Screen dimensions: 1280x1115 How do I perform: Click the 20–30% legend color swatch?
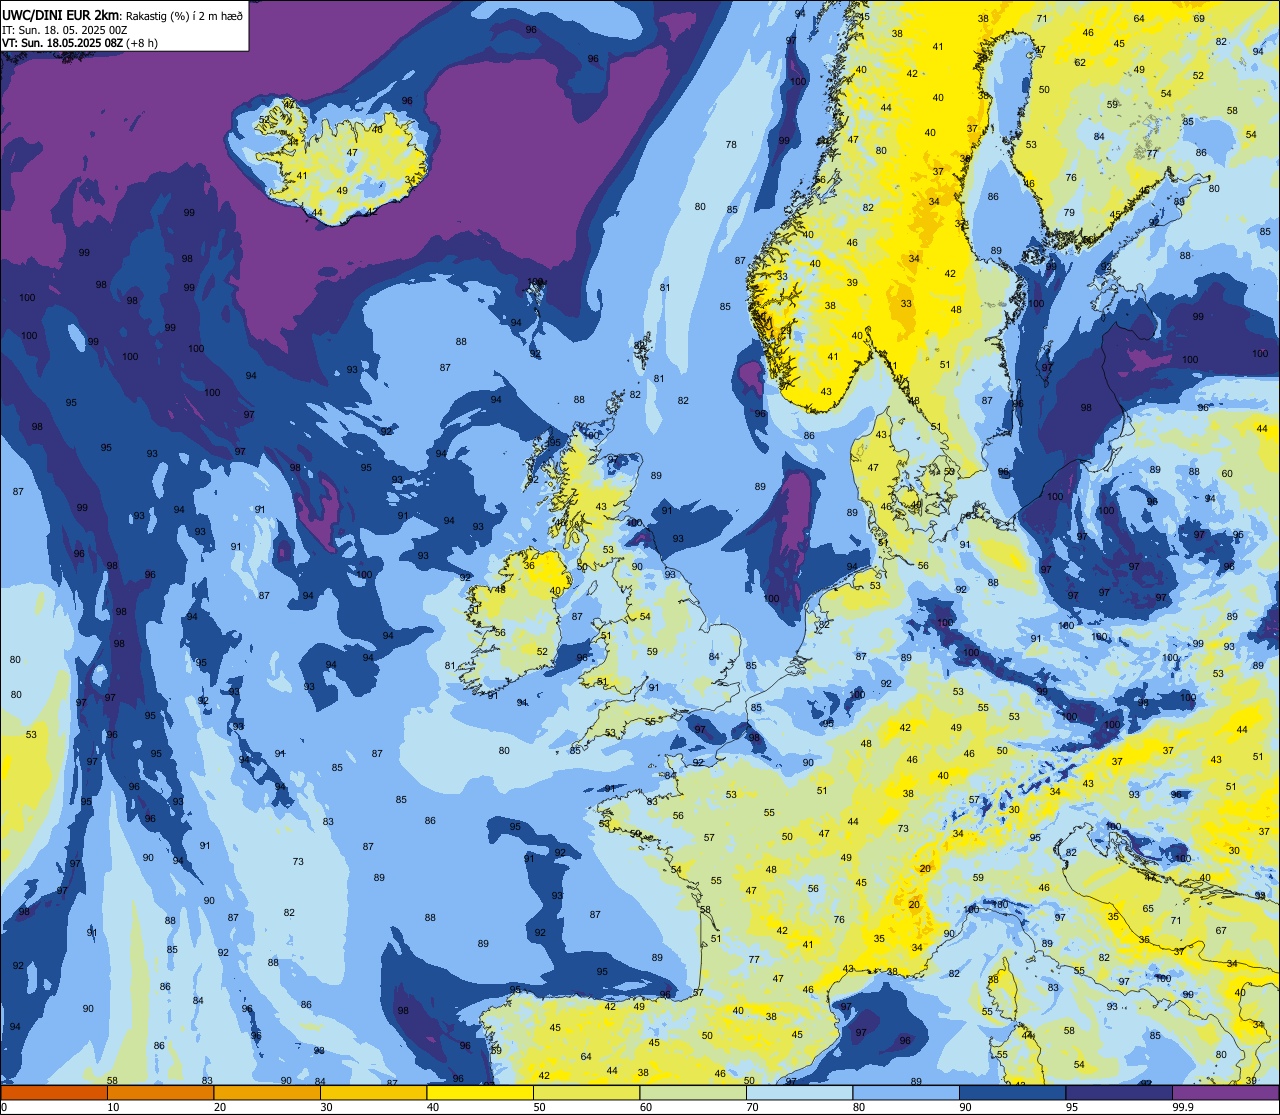click(267, 1092)
